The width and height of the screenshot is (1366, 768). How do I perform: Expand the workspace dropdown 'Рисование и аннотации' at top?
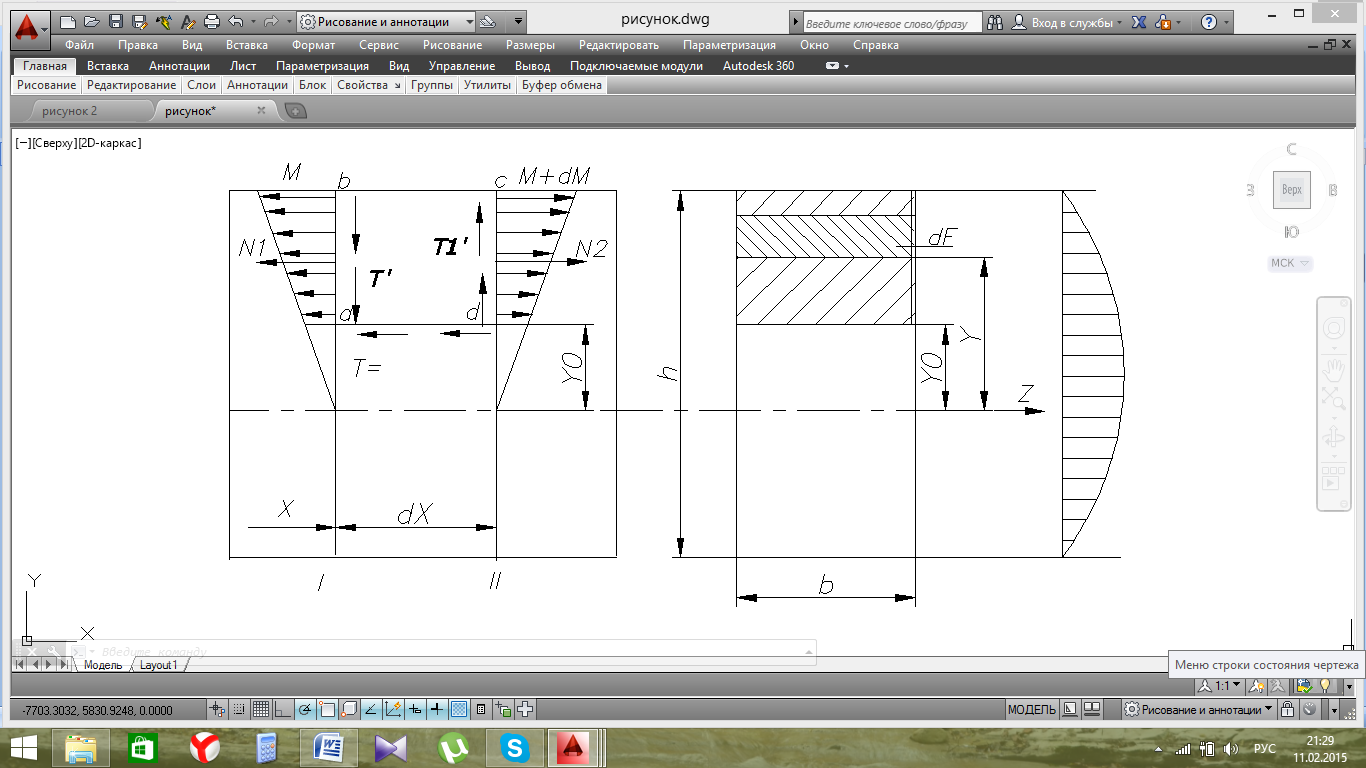click(469, 22)
